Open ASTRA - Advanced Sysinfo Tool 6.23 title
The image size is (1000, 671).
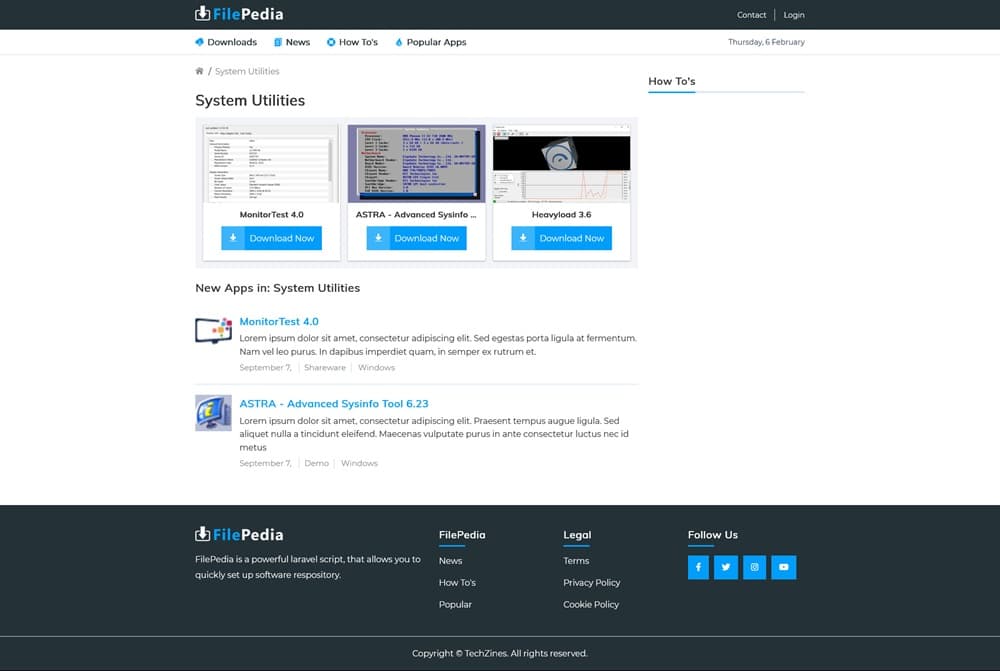(334, 404)
